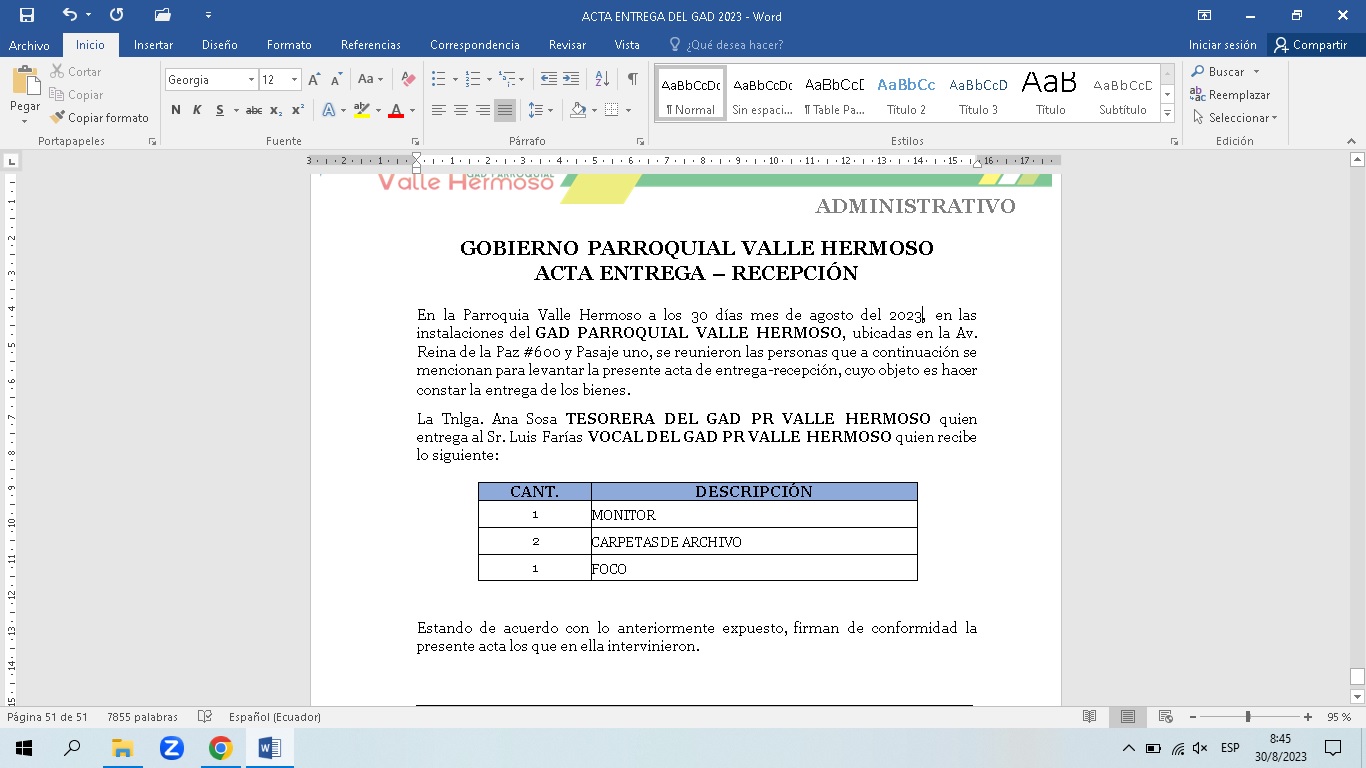The image size is (1366, 768).
Task: Toggle paragraph marks (¶) display
Action: (632, 79)
